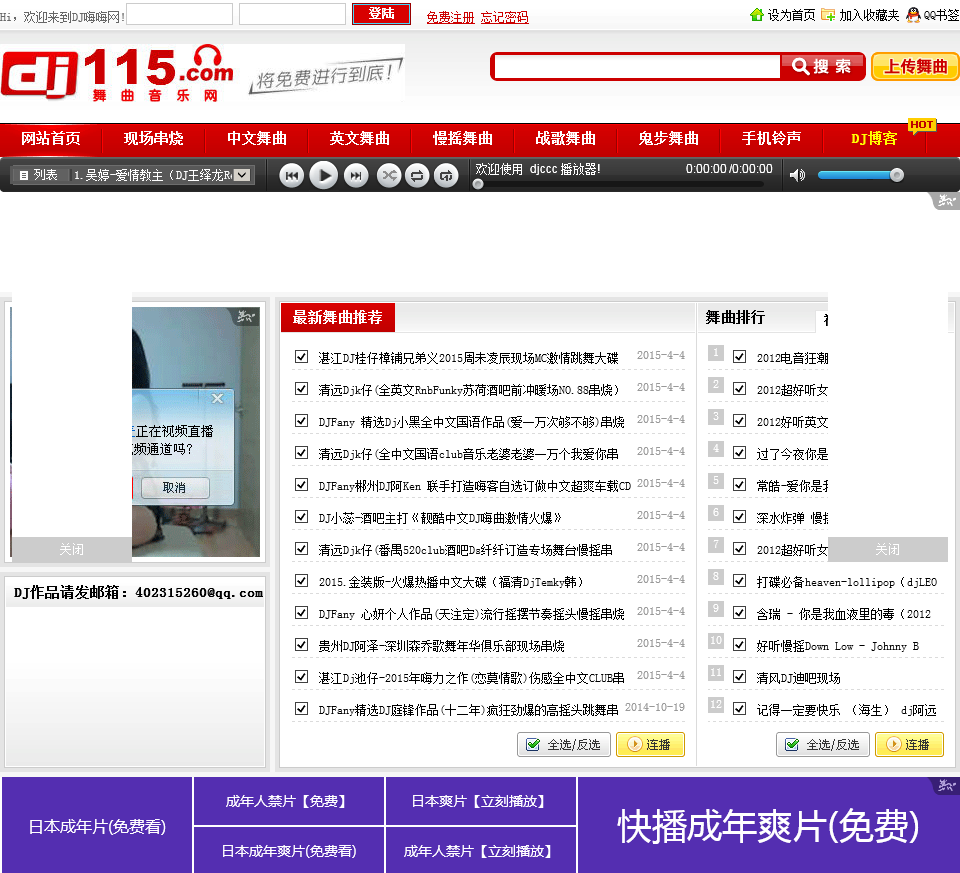Image resolution: width=960 pixels, height=873 pixels.
Task: Click the 上传舞曲 upload button
Action: [915, 66]
